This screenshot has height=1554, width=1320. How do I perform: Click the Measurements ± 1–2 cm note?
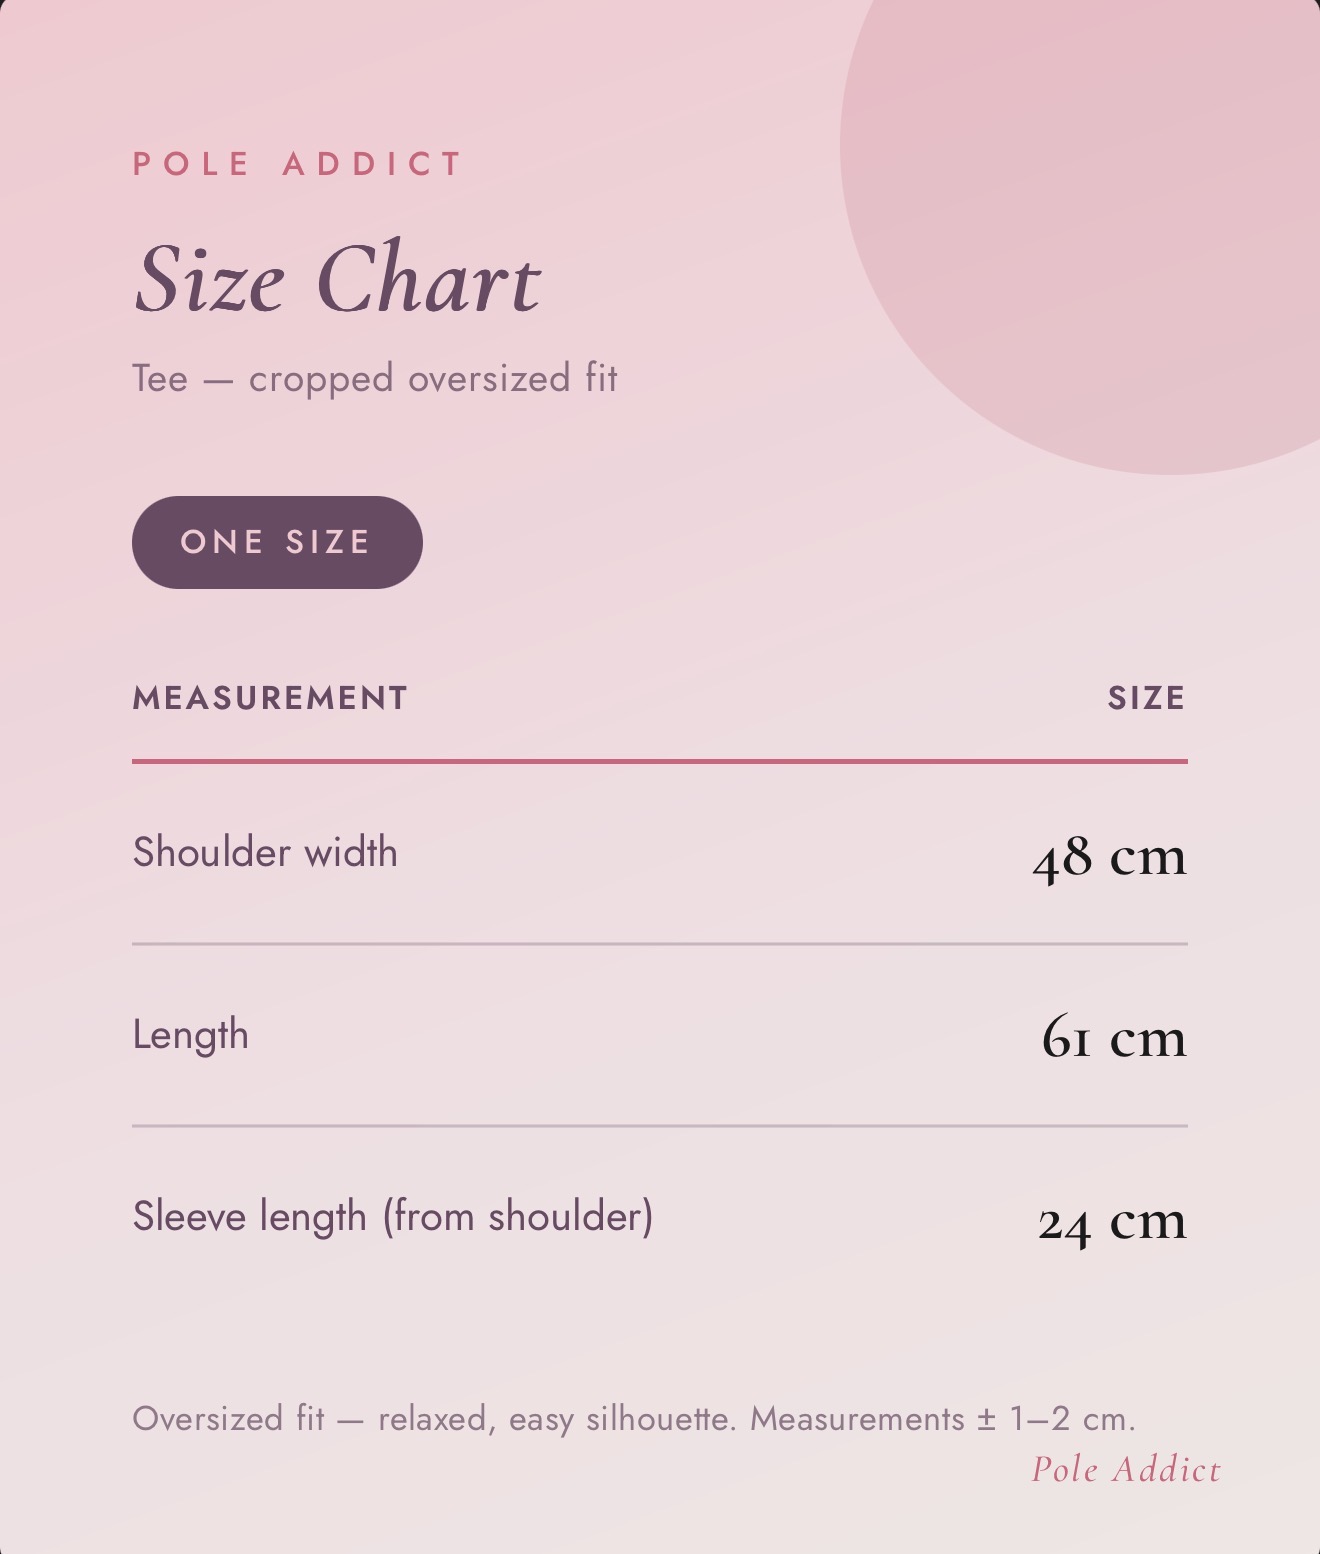(943, 1419)
